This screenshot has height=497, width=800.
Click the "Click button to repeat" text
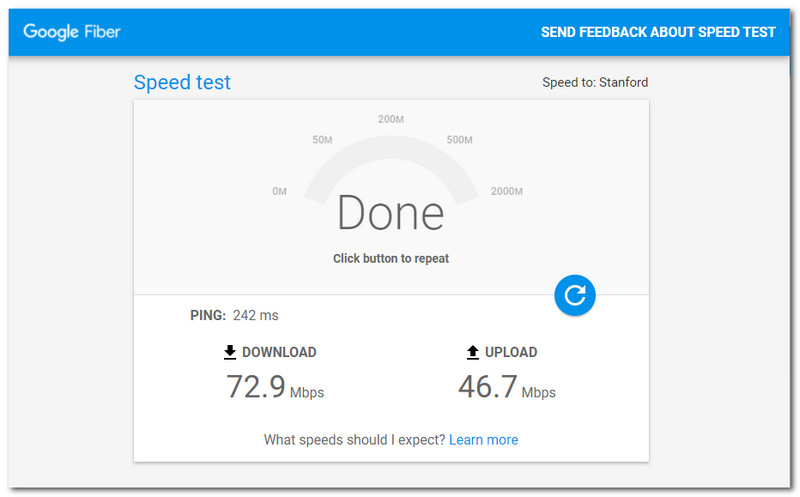tap(391, 259)
